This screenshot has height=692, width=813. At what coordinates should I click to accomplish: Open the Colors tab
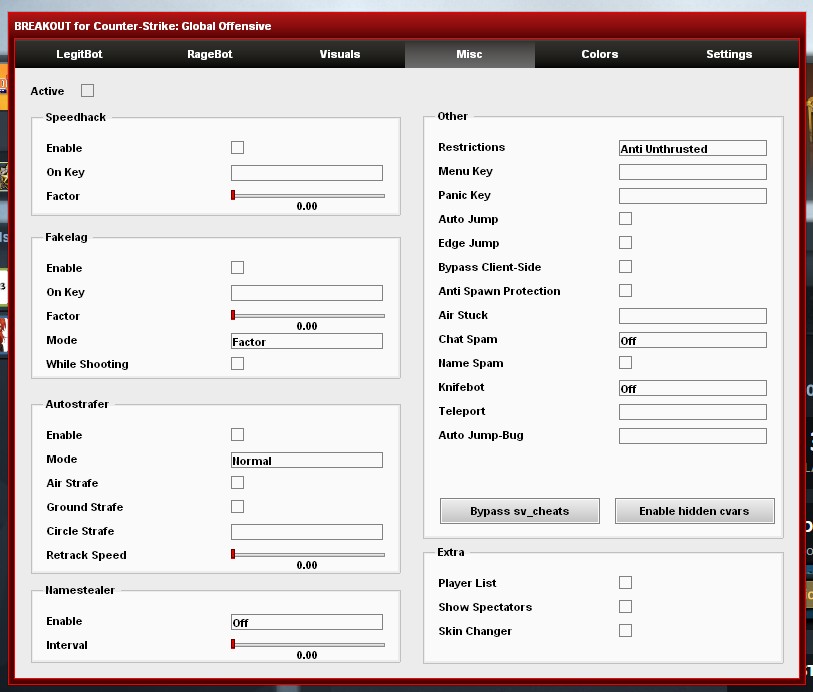coord(599,54)
